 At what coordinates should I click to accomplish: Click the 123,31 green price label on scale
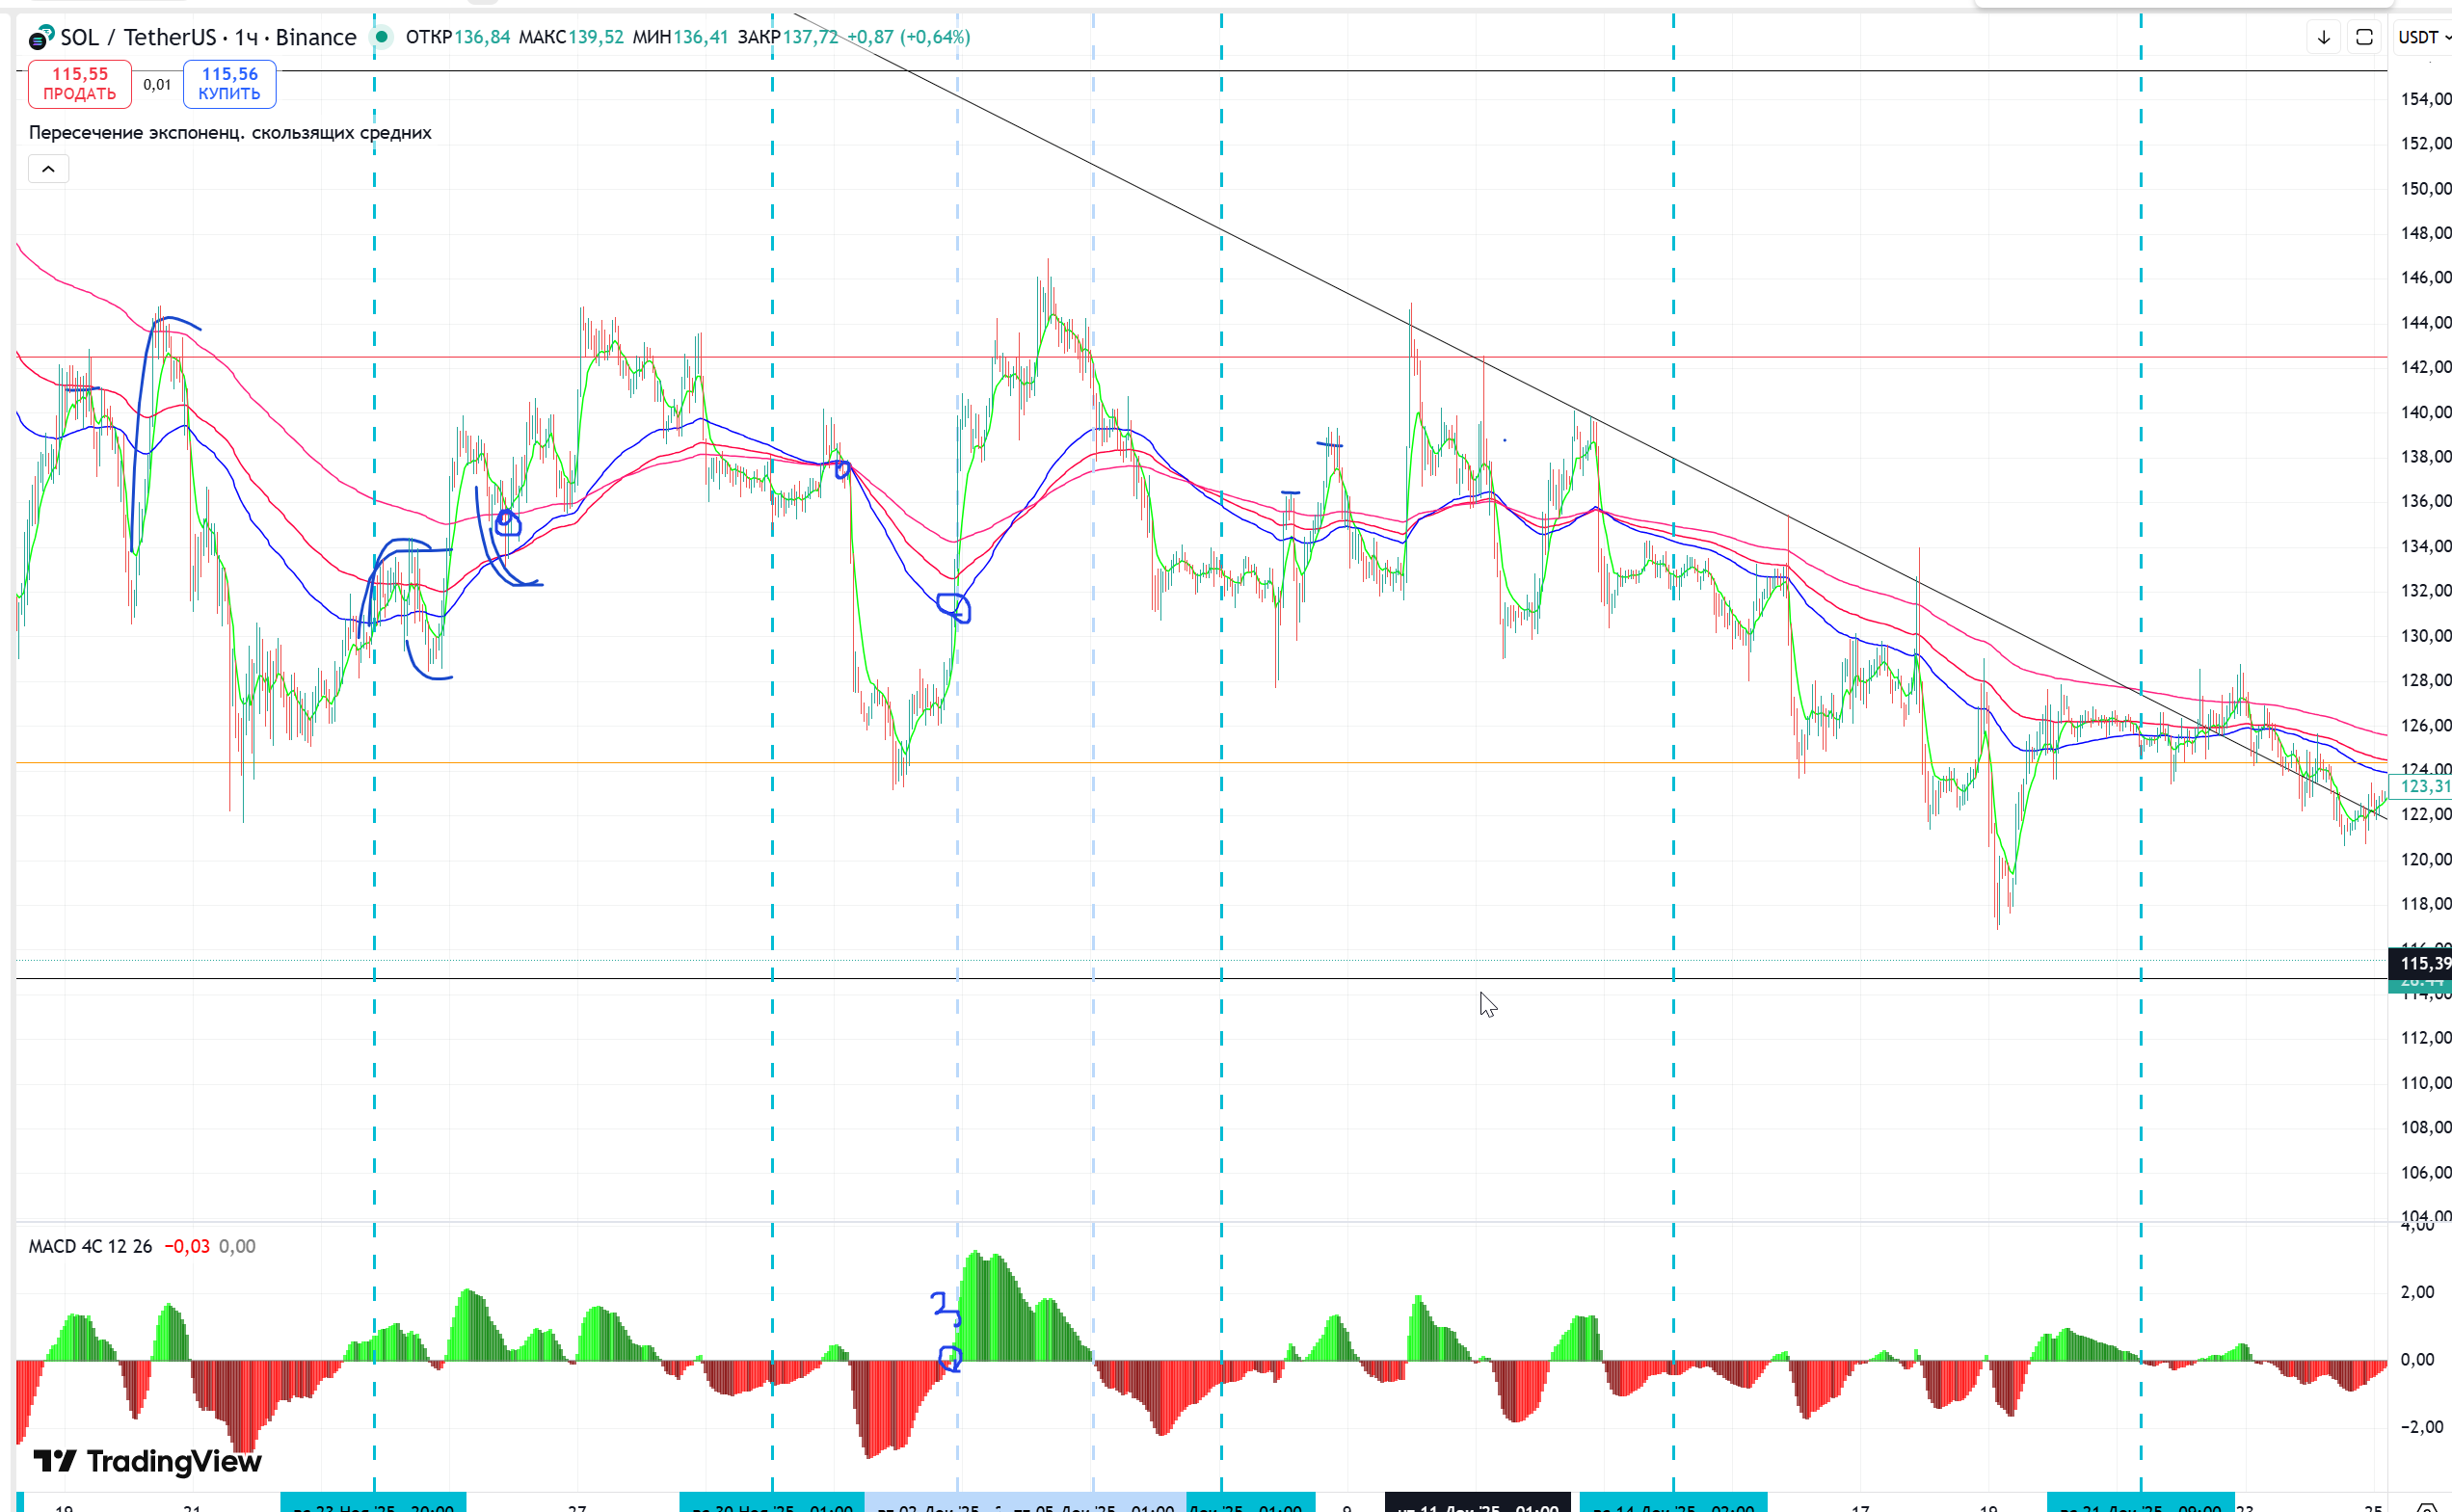(2423, 786)
